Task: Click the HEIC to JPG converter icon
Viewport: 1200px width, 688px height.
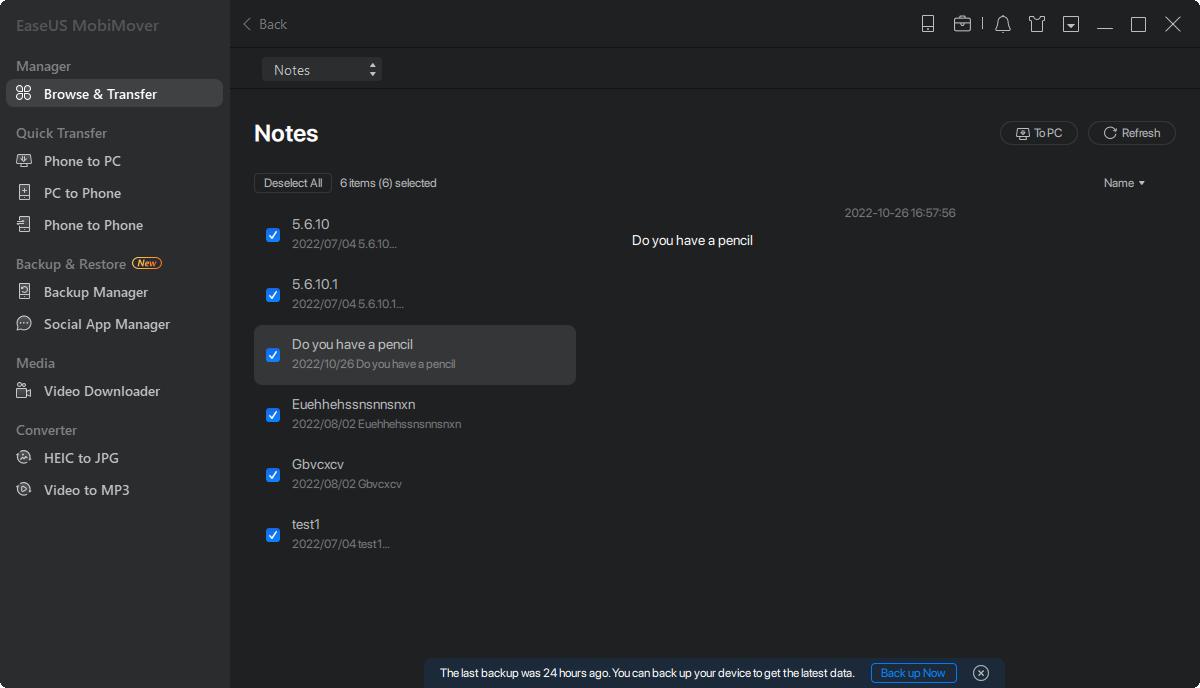Action: 25,458
